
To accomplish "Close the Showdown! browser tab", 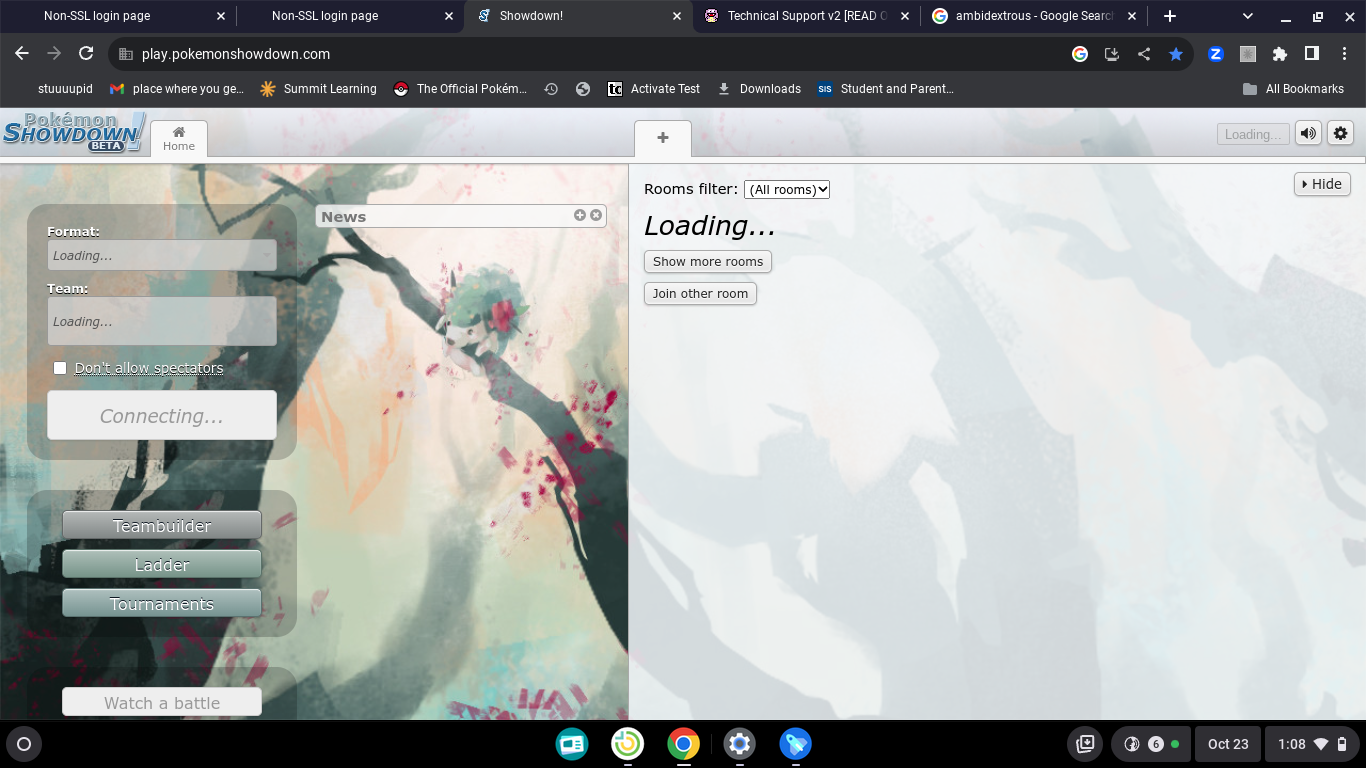I will pos(677,16).
